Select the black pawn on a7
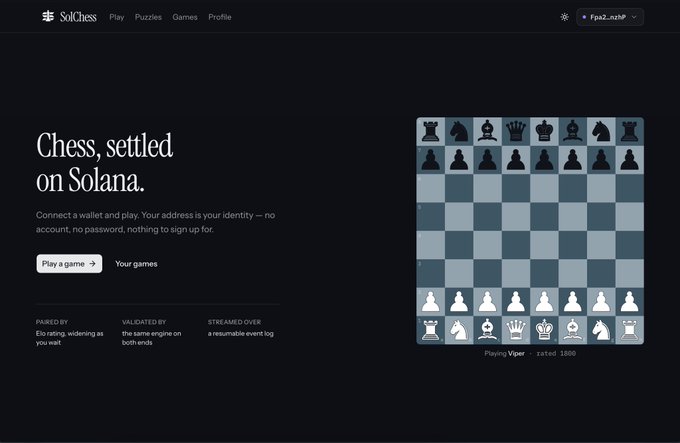The image size is (680, 443). click(431, 160)
